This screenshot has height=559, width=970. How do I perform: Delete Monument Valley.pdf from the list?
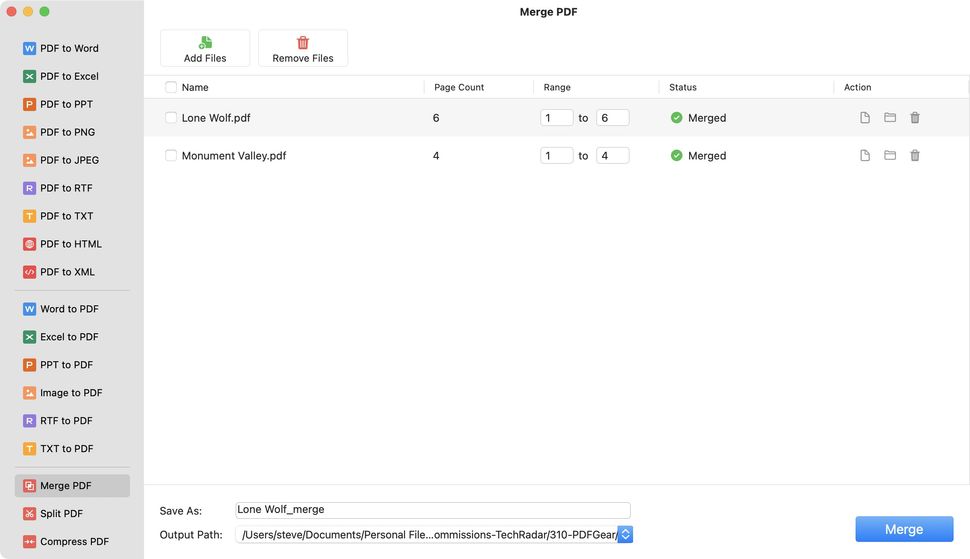click(x=915, y=156)
